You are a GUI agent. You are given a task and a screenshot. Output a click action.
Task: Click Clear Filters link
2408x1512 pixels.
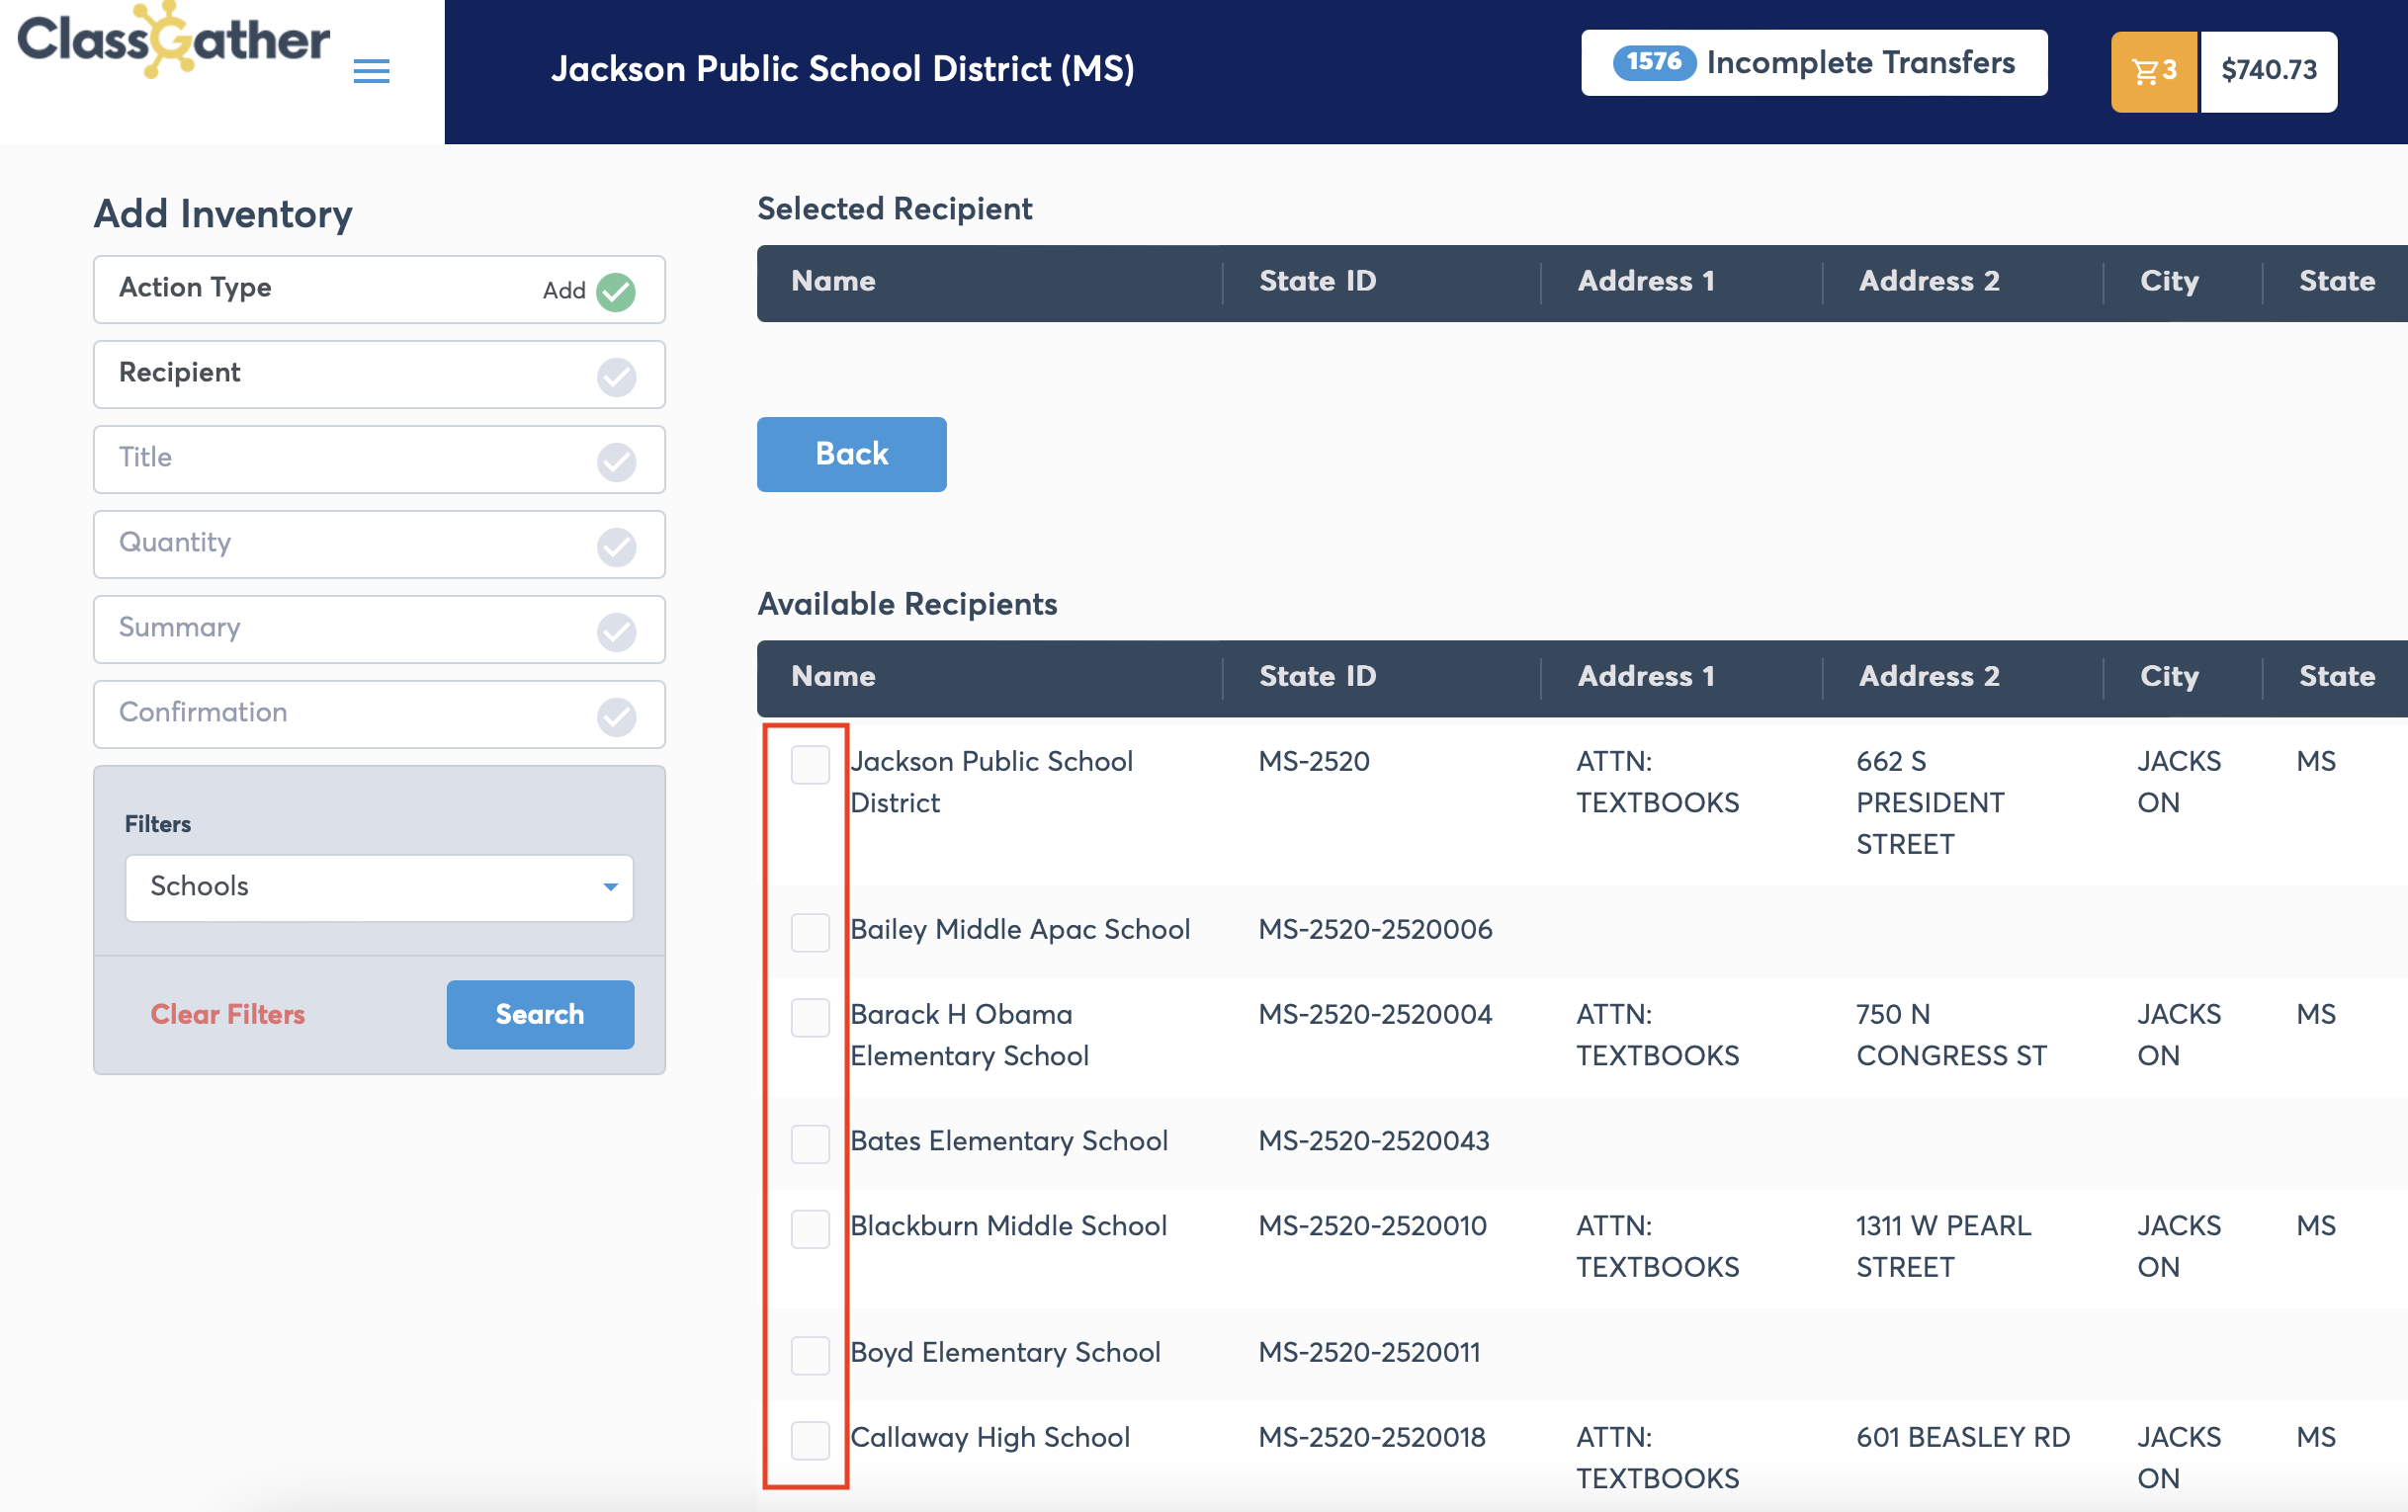pyautogui.click(x=228, y=1014)
